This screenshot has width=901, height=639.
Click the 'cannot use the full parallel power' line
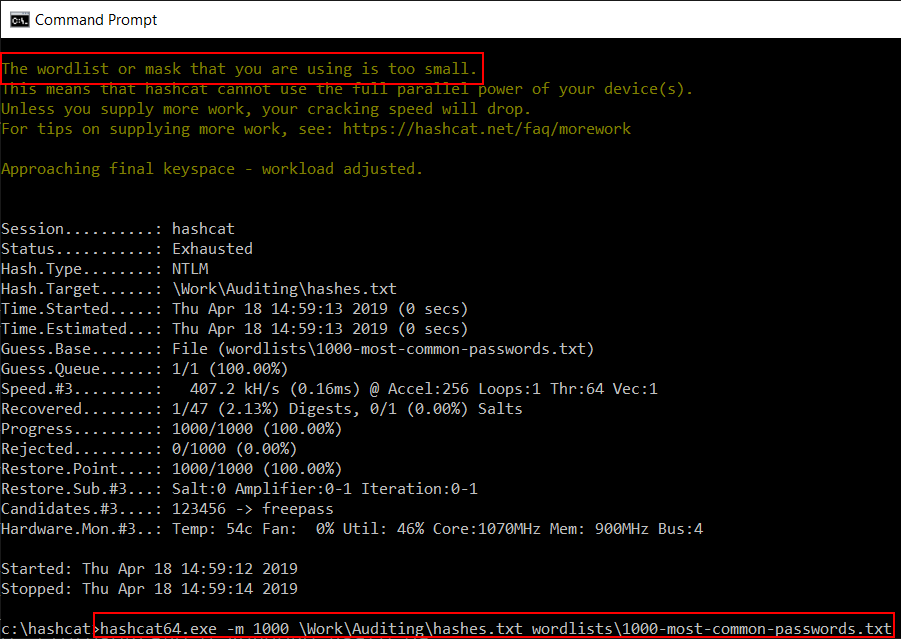pyautogui.click(x=347, y=89)
